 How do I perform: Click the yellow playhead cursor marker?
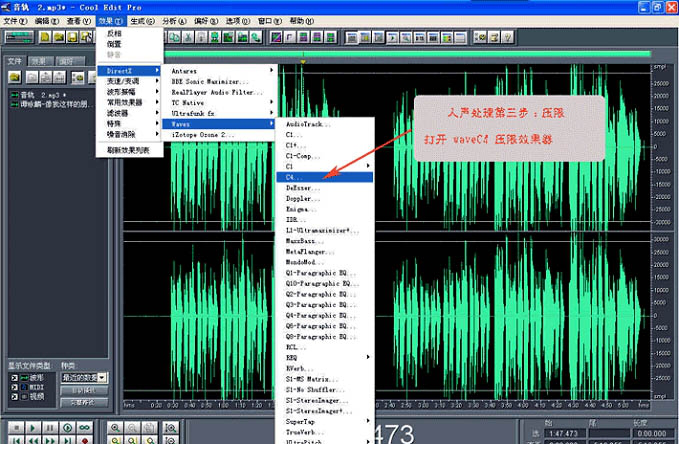(303, 62)
